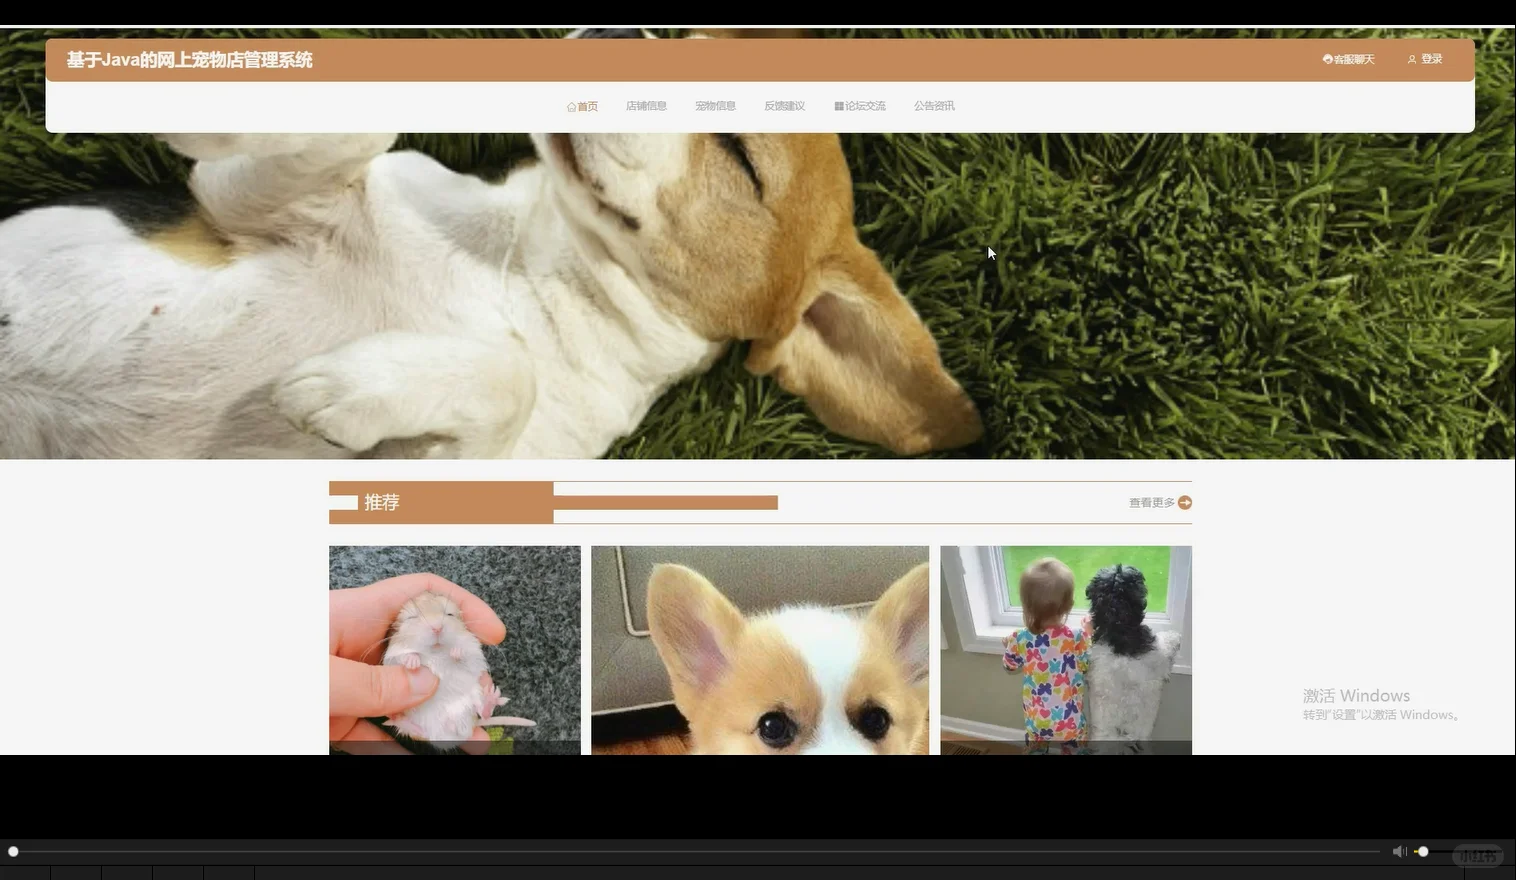Click the site title 基于Java的网上宠物店管理系统
Image resolution: width=1516 pixels, height=880 pixels.
[190, 60]
